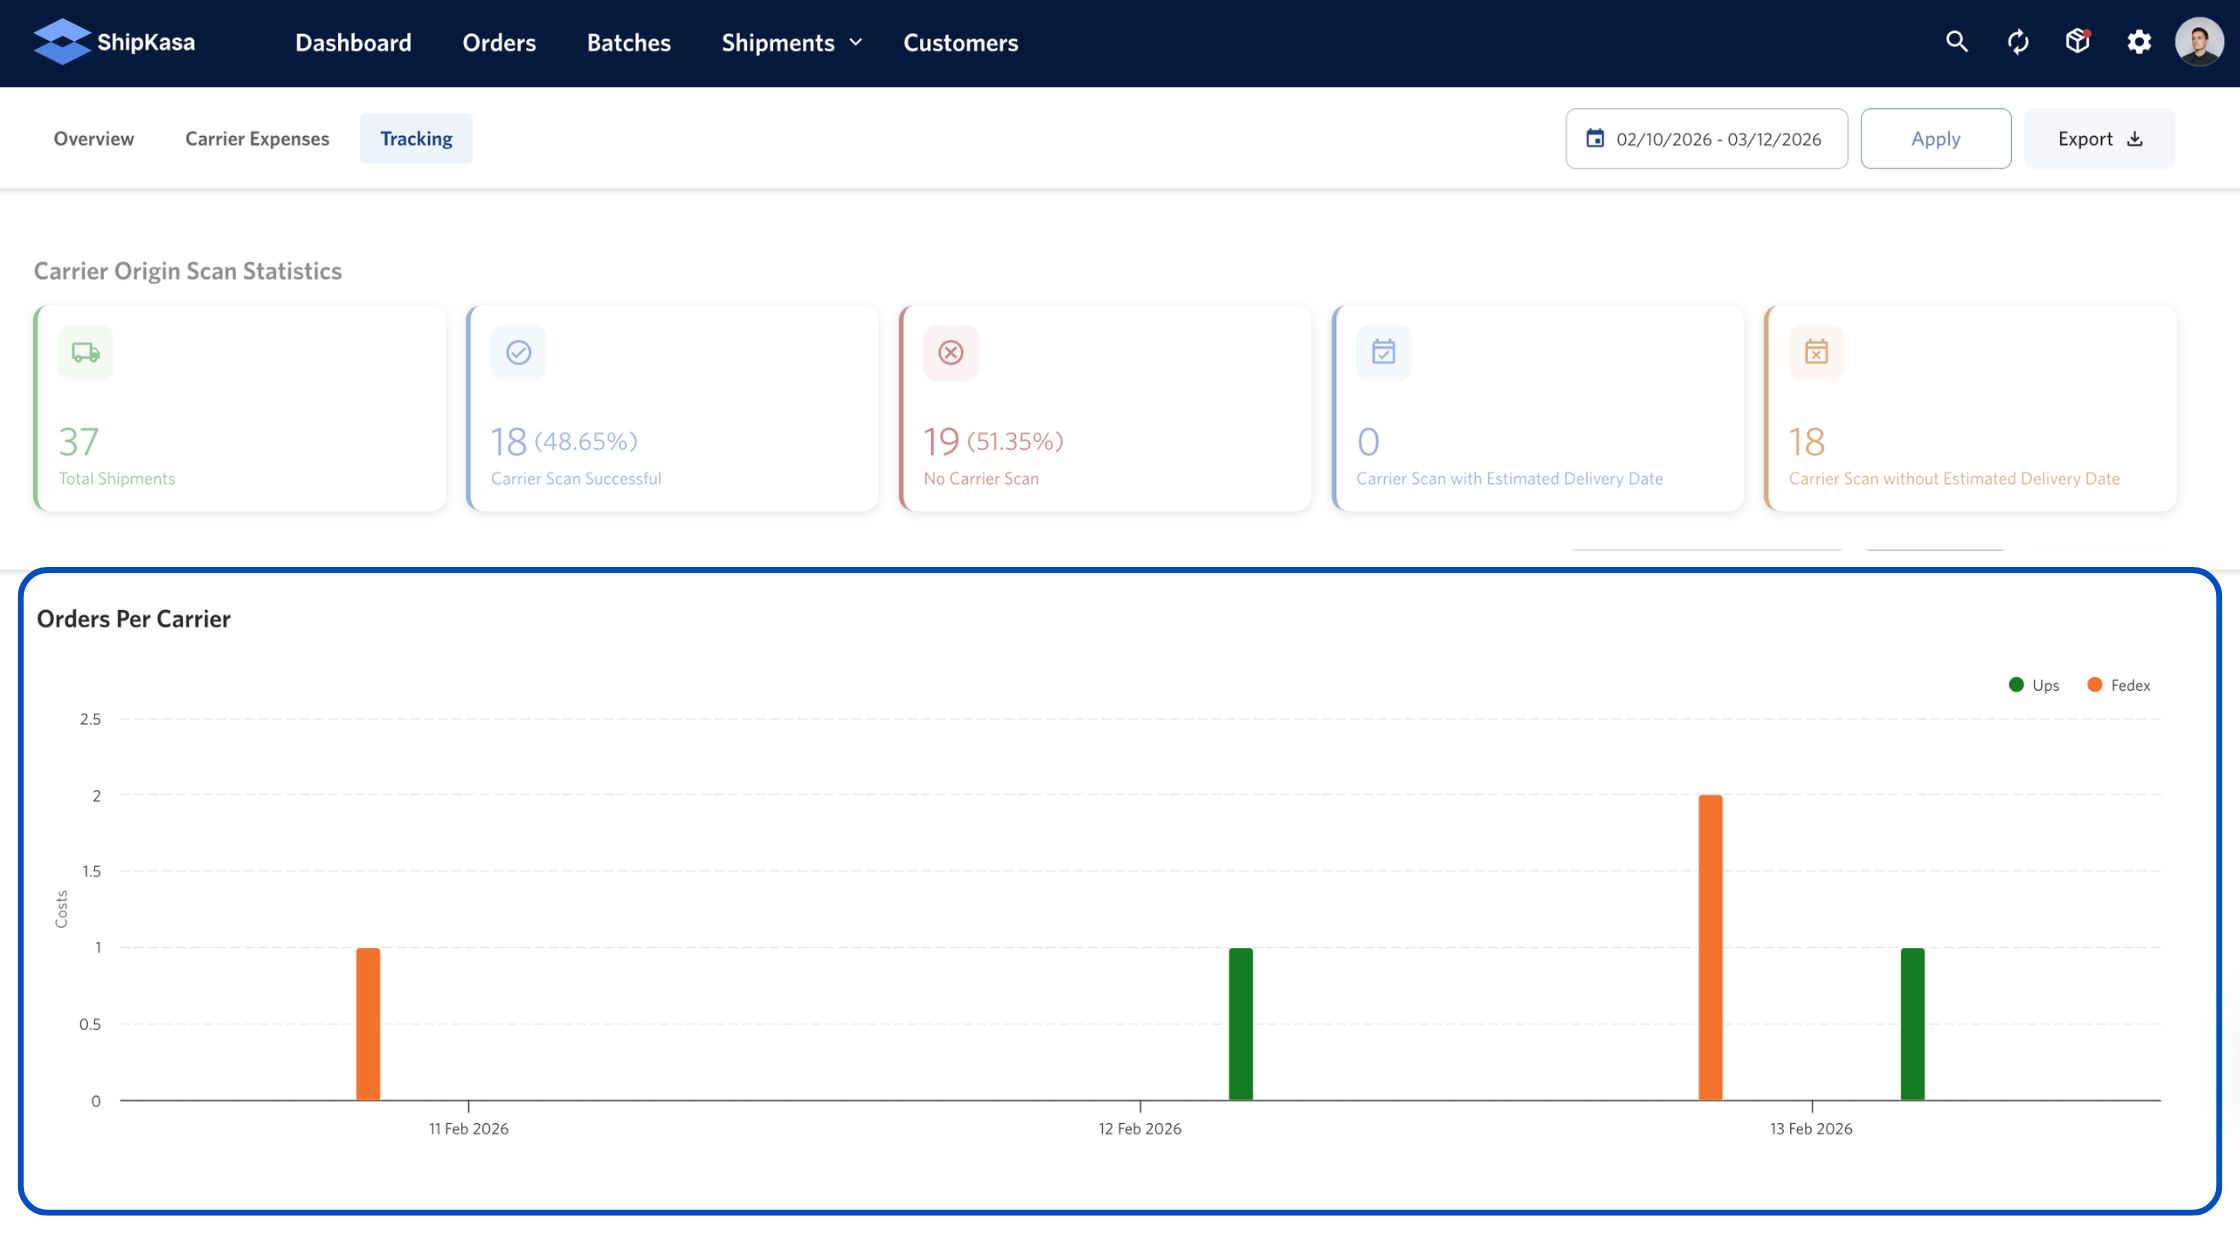The width and height of the screenshot is (2240, 1260).
Task: Click Total Shipments truck icon
Action: 86,353
